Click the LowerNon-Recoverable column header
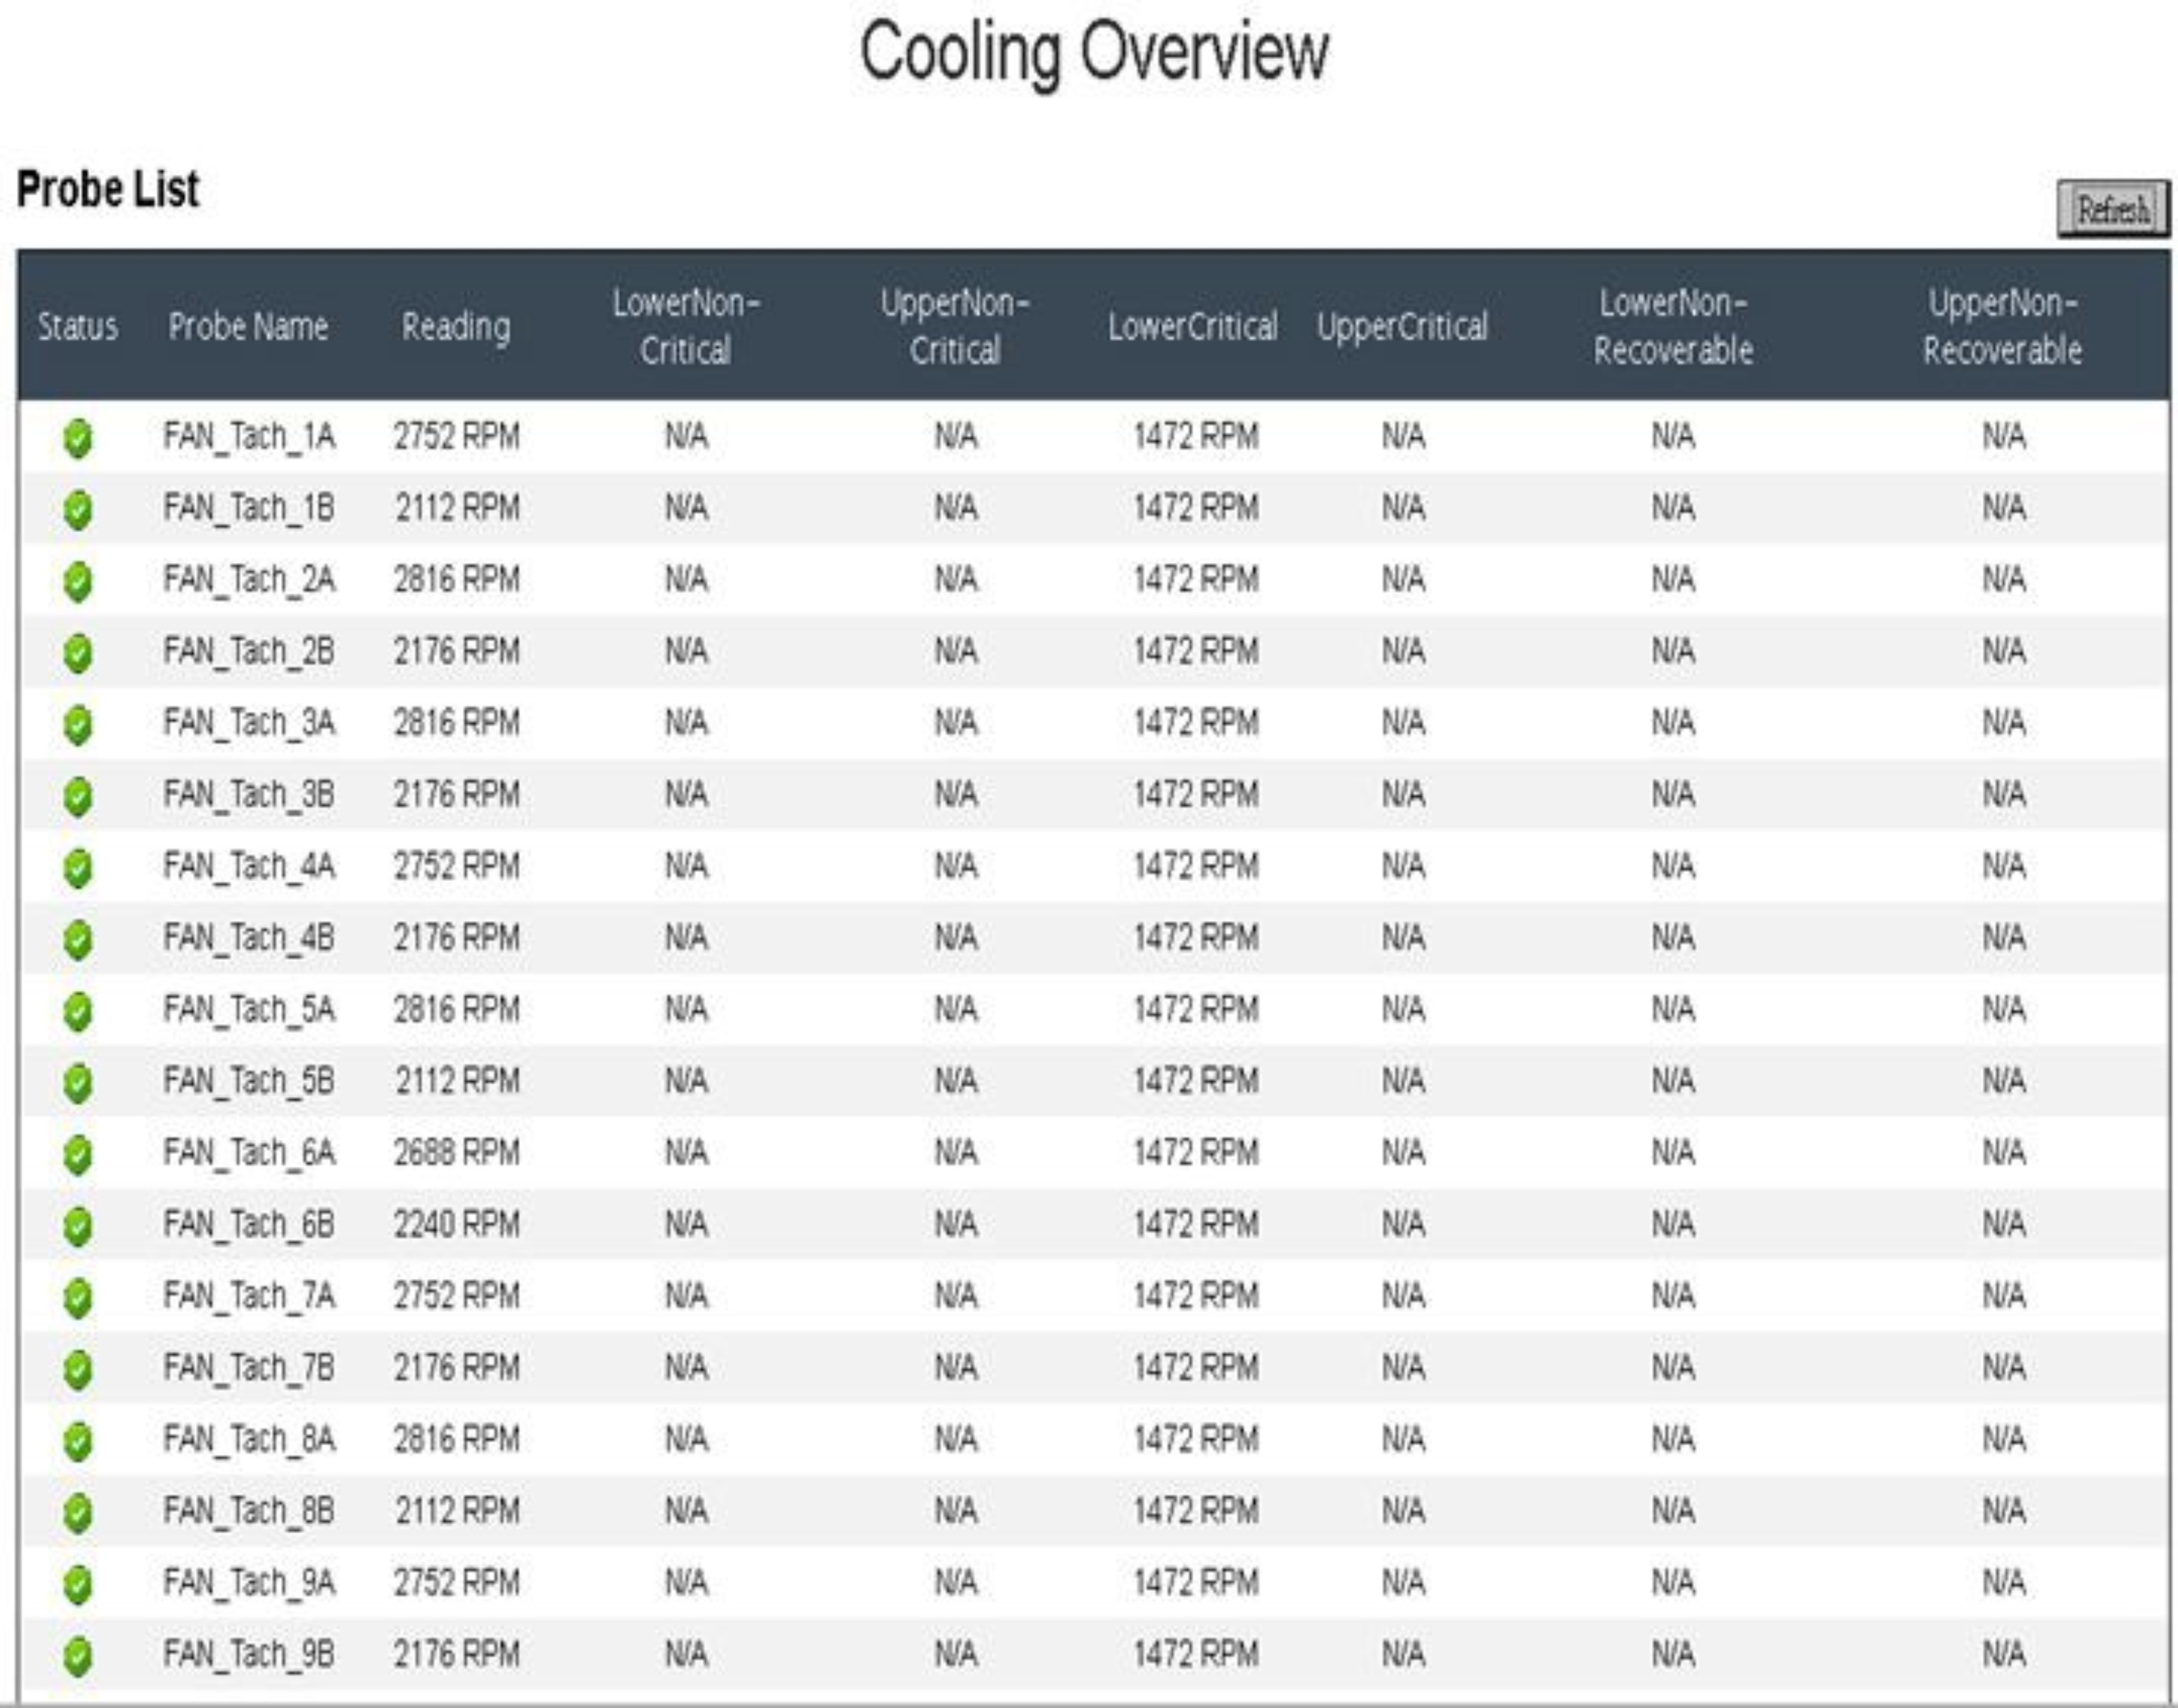 1673,327
